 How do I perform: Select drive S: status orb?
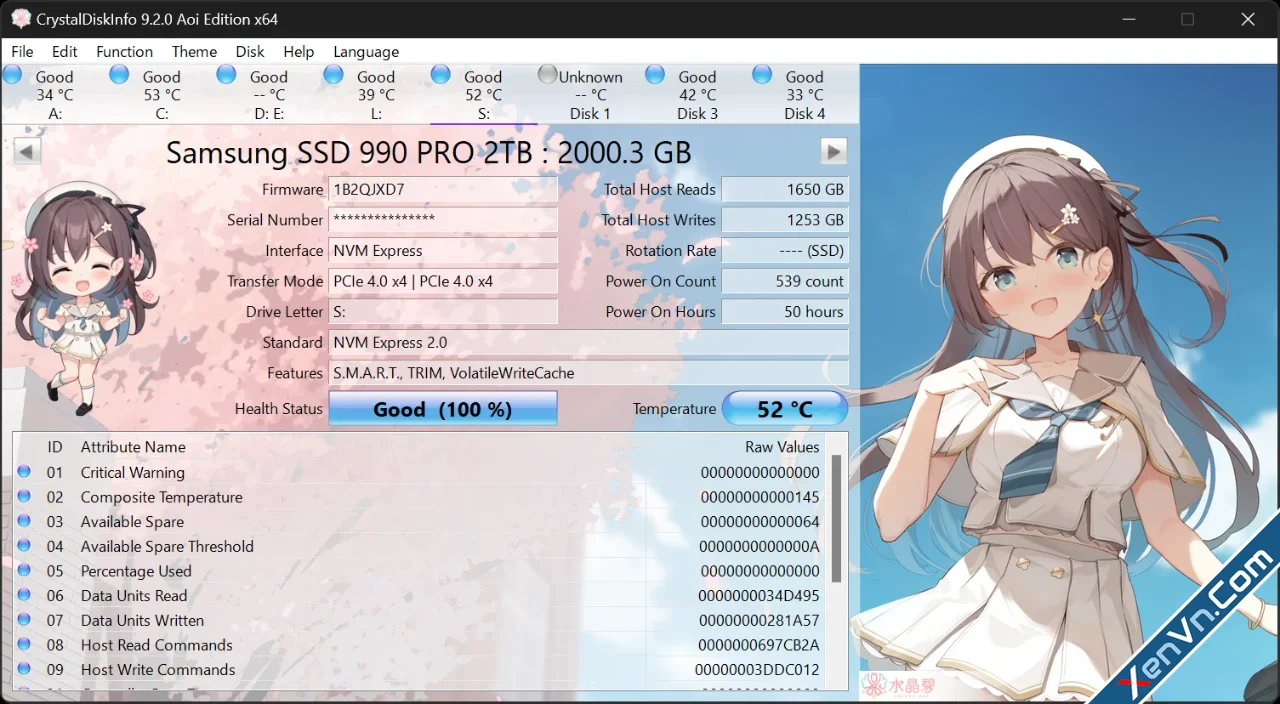pyautogui.click(x=440, y=74)
